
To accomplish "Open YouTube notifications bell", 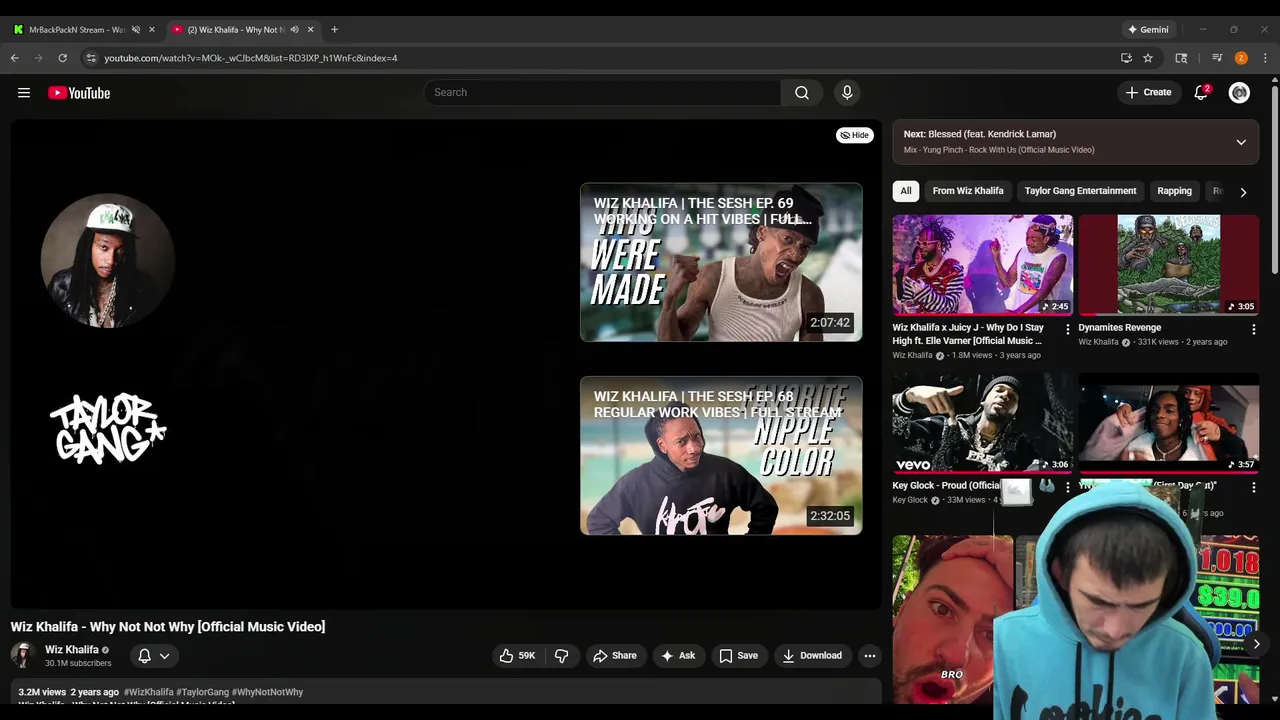I will pyautogui.click(x=1201, y=93).
